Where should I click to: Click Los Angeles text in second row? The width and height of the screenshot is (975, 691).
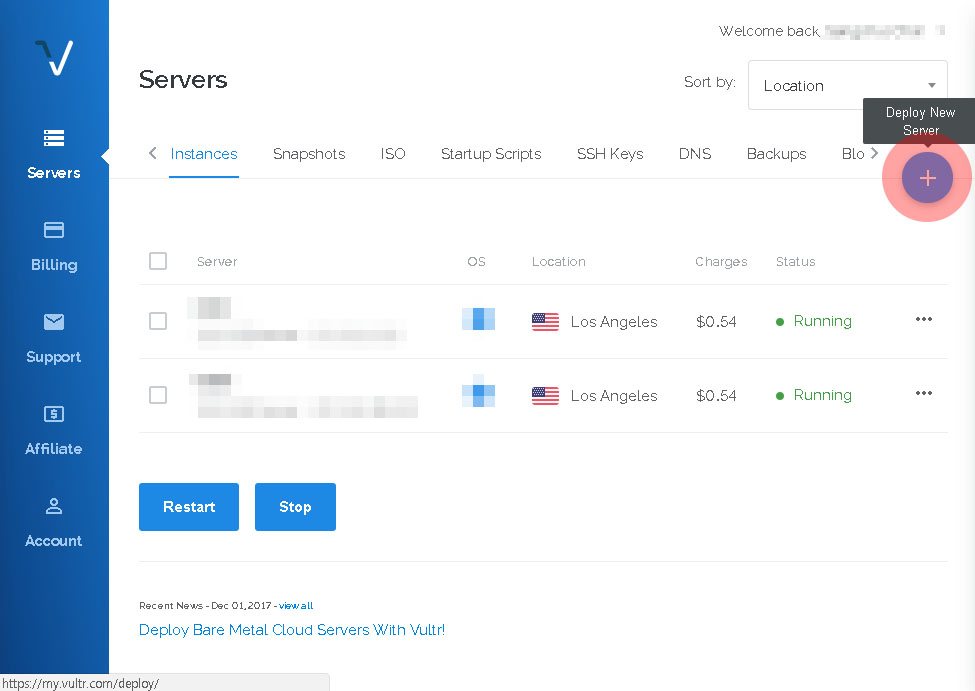614,396
